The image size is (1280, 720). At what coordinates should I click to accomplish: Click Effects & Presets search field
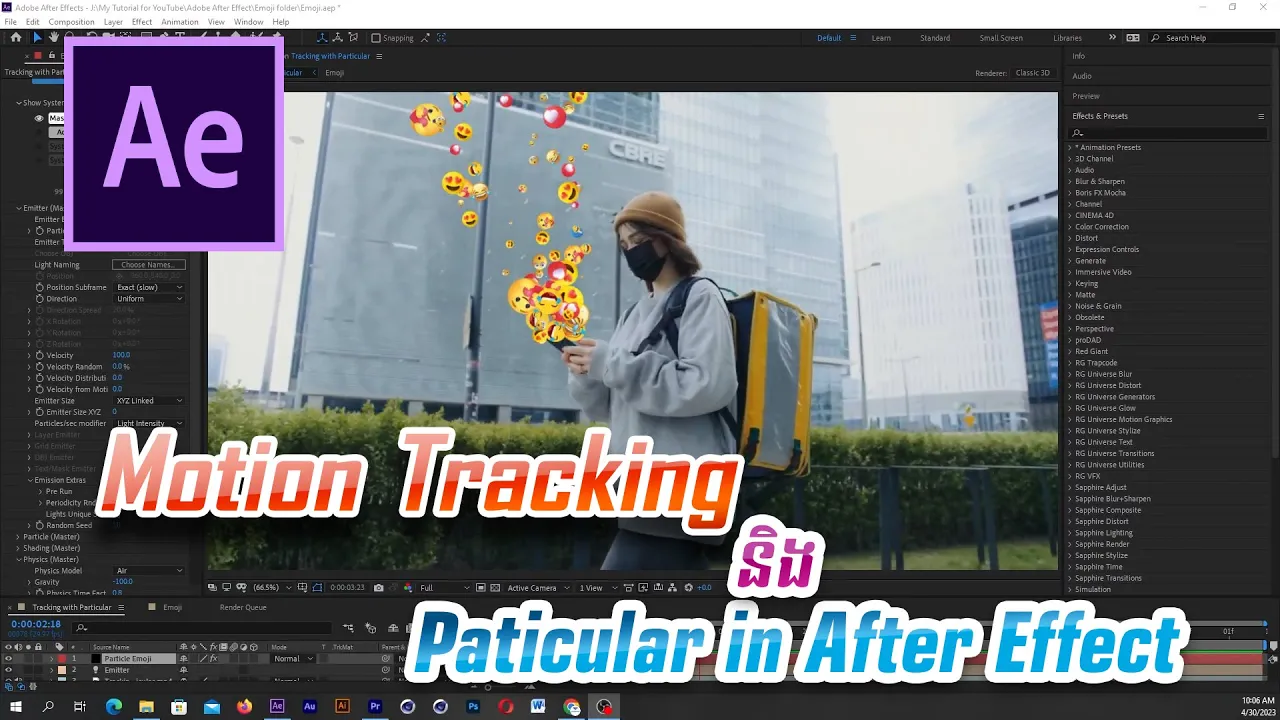pos(1167,132)
